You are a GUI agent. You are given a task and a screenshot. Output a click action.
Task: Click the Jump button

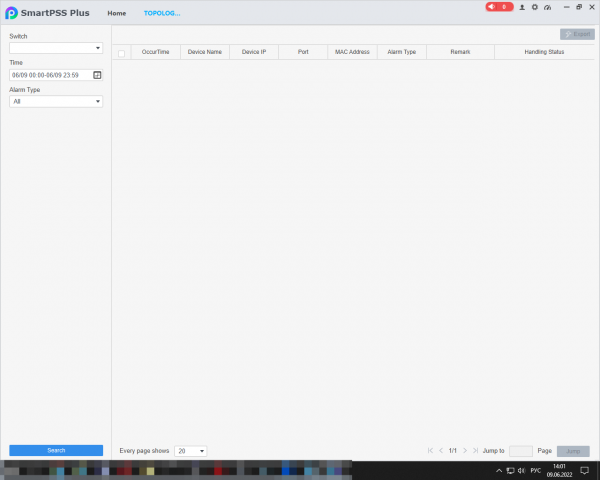point(573,451)
